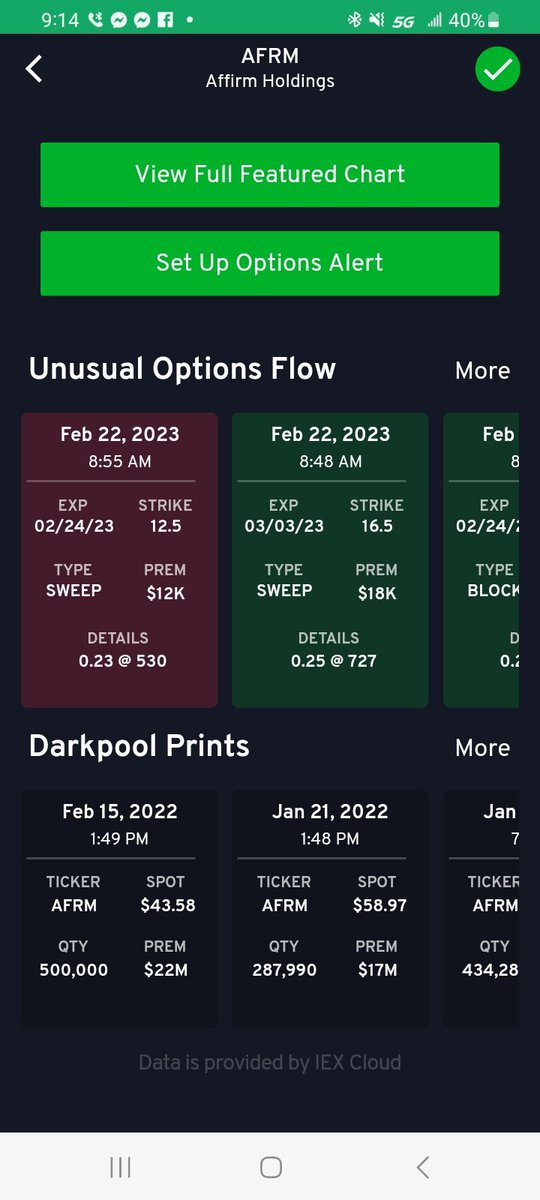The height and width of the screenshot is (1200, 540).
Task: Open the Feb 15, 2022 darkpool print
Action: pos(120,909)
